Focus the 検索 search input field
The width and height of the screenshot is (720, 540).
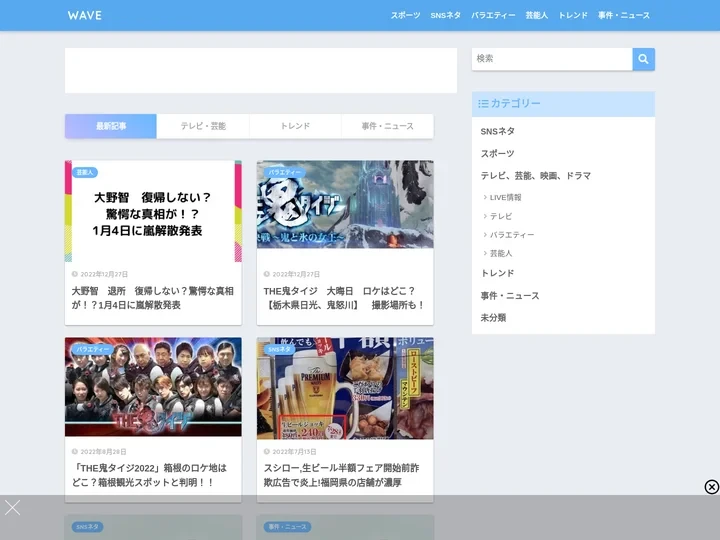pos(552,59)
